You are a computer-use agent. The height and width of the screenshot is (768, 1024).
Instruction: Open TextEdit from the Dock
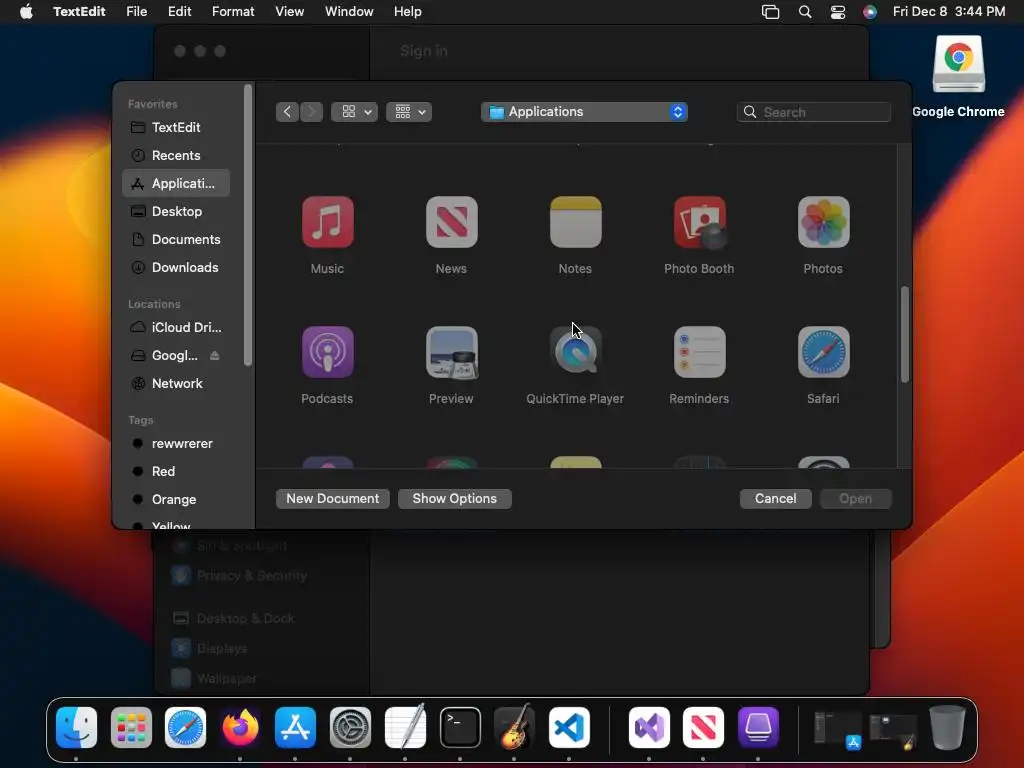click(405, 727)
